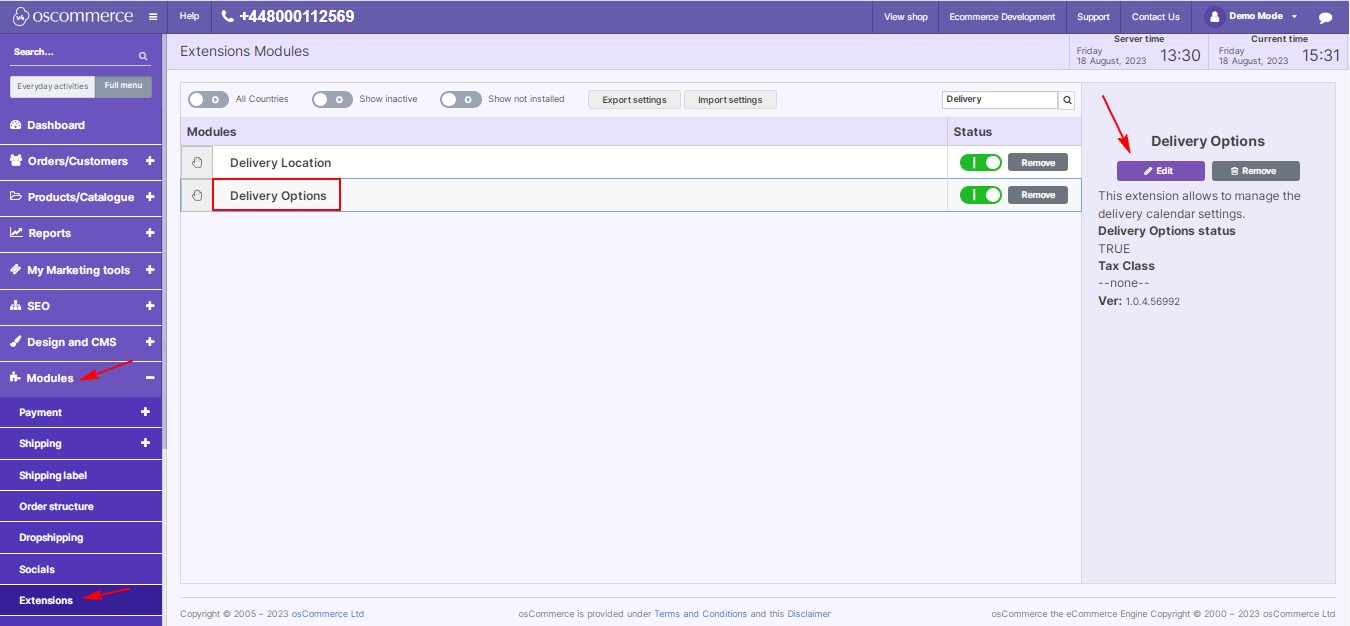Viewport: 1350px width, 626px height.
Task: Open the Order structure menu item
Action: (x=80, y=506)
